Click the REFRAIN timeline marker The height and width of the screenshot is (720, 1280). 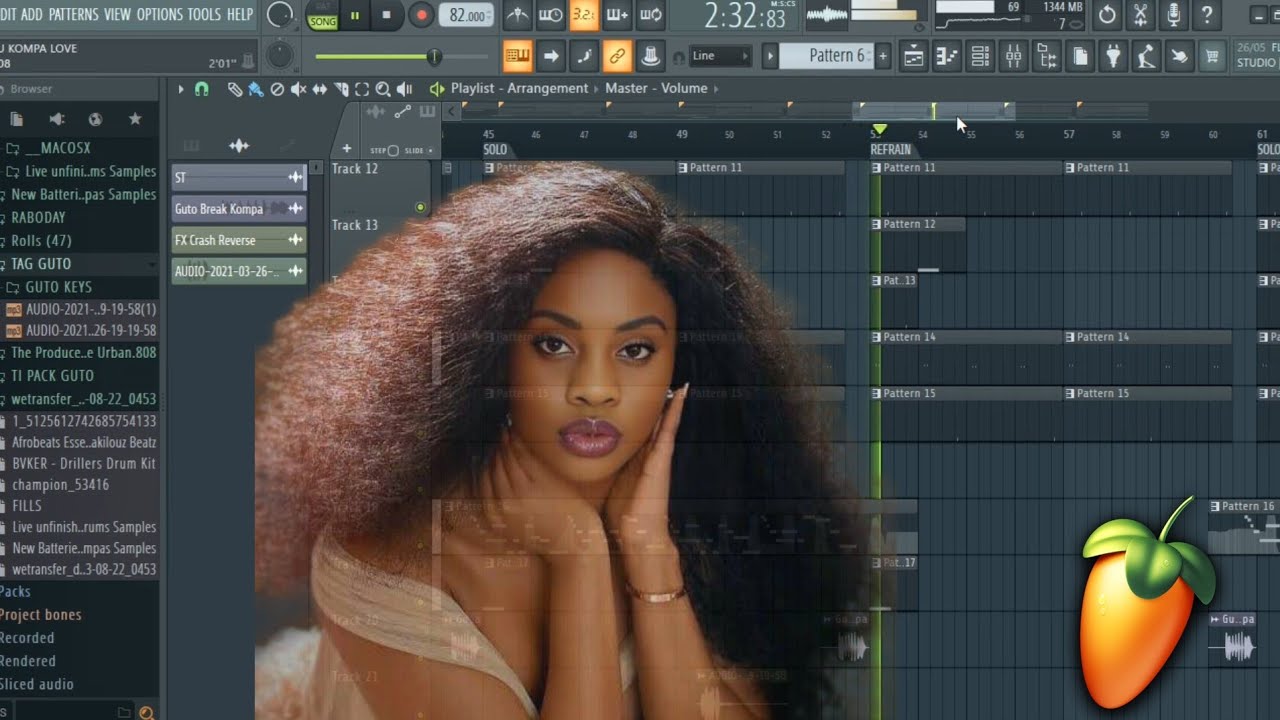(890, 150)
